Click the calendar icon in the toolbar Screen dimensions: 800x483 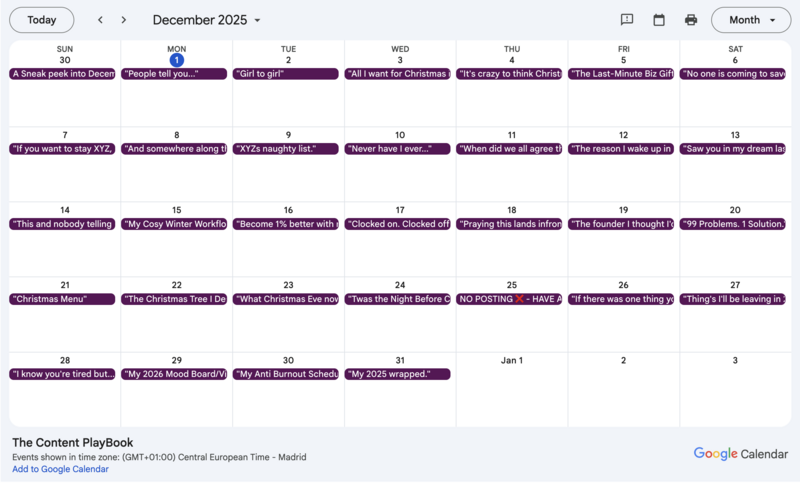pos(659,20)
